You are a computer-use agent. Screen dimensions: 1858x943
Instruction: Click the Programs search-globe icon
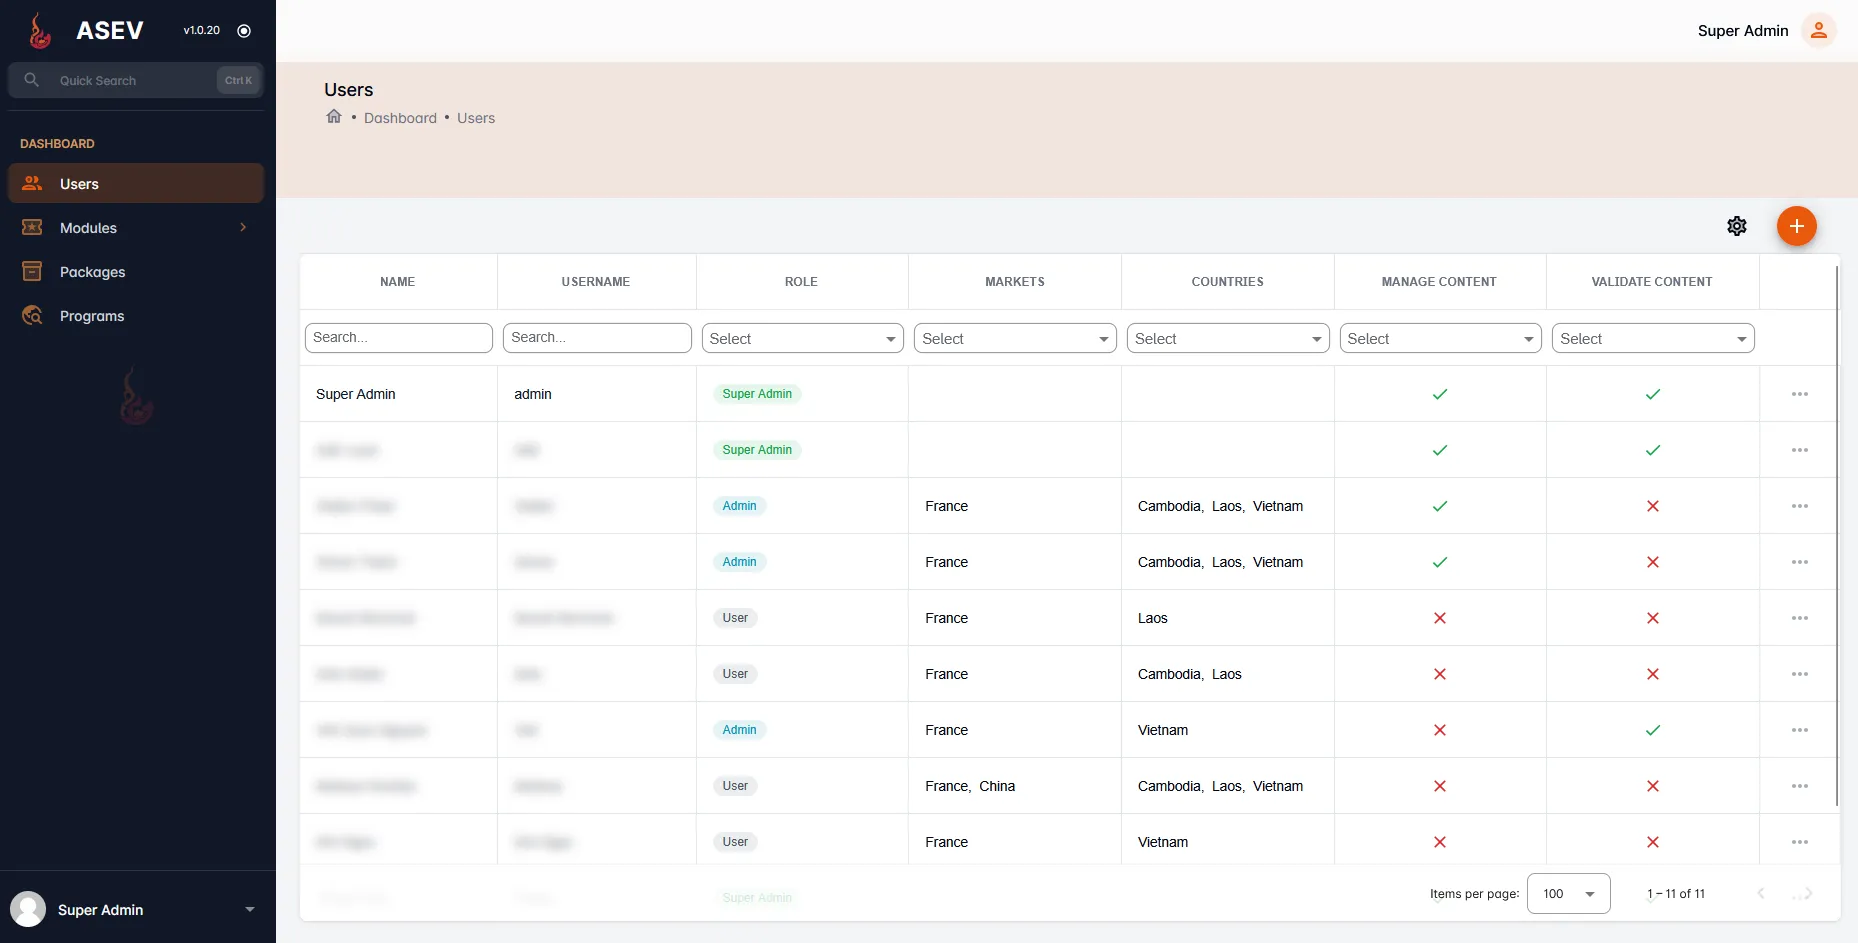pyautogui.click(x=32, y=316)
